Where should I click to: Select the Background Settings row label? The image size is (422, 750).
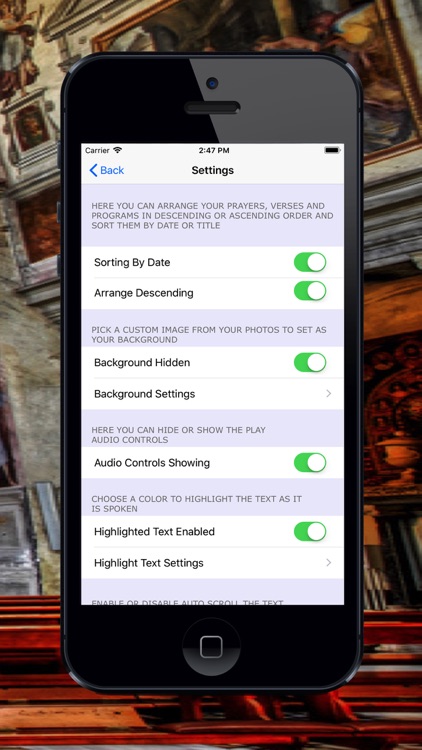pyautogui.click(x=144, y=394)
